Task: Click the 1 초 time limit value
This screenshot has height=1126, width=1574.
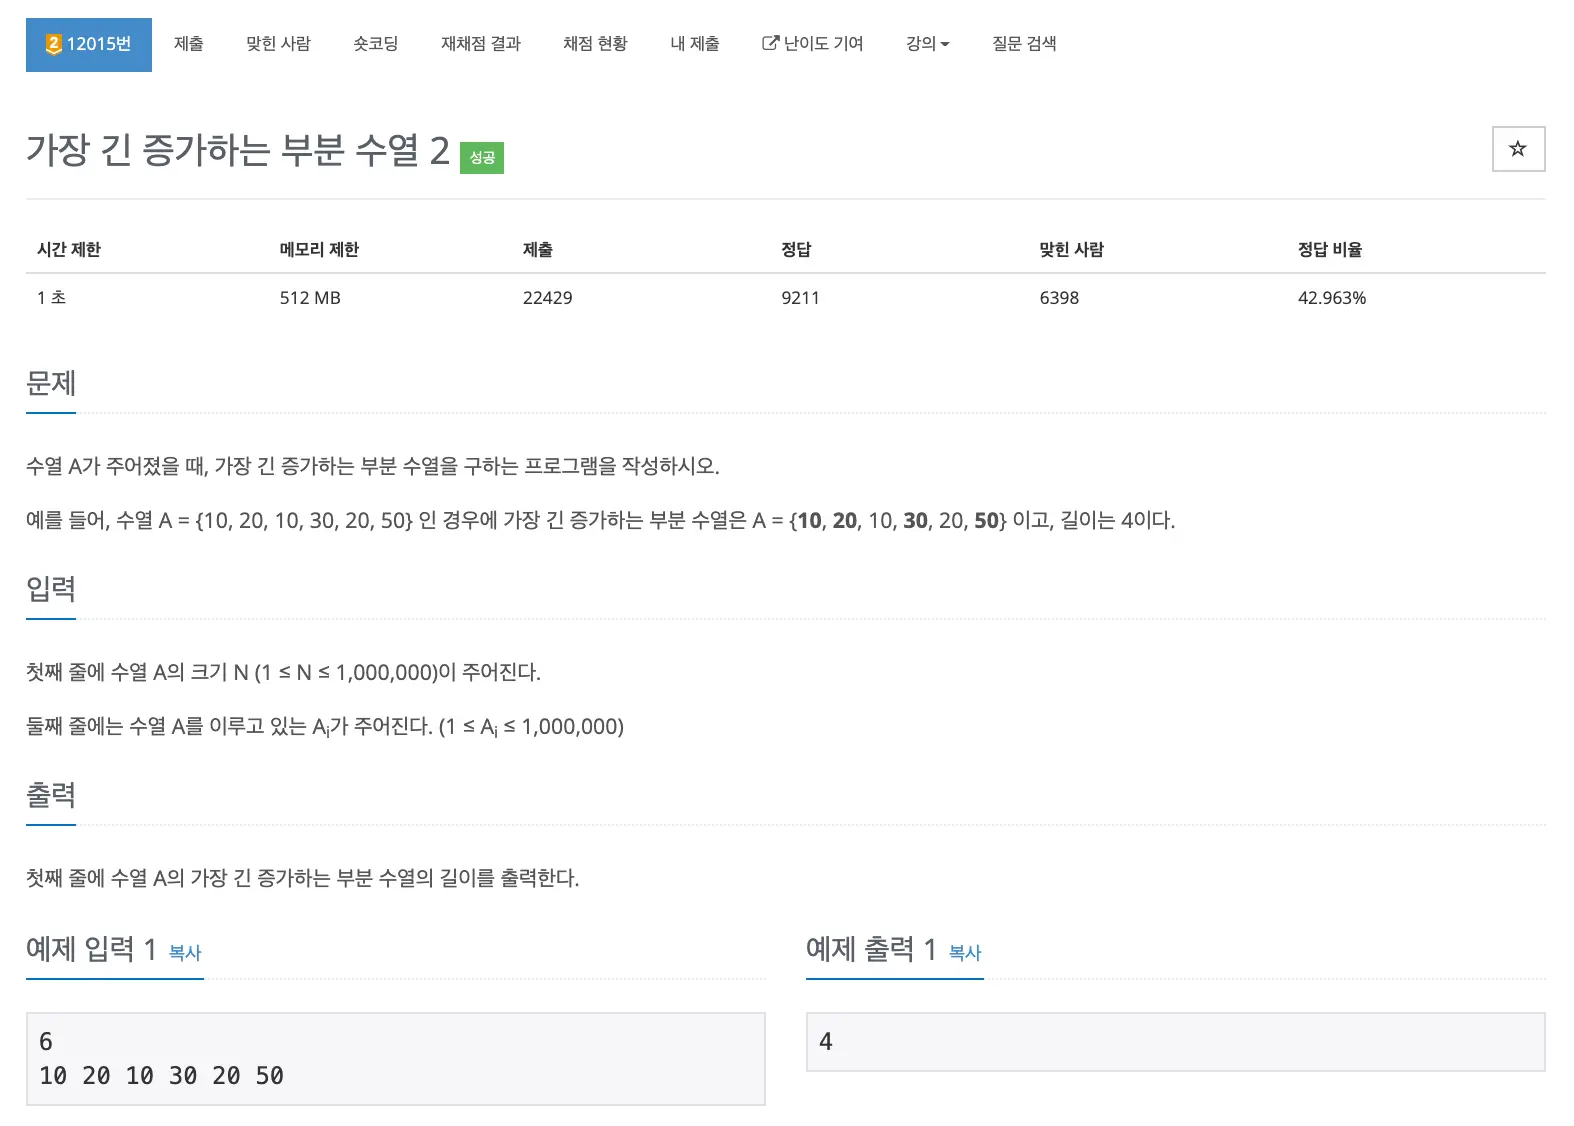Action: click(x=51, y=298)
